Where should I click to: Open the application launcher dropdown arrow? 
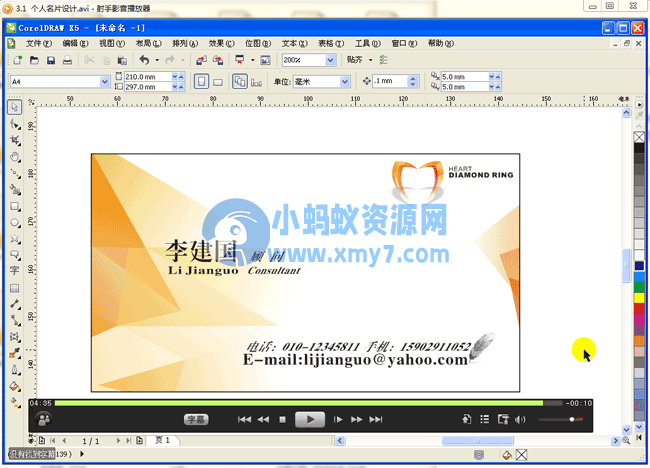click(x=252, y=60)
